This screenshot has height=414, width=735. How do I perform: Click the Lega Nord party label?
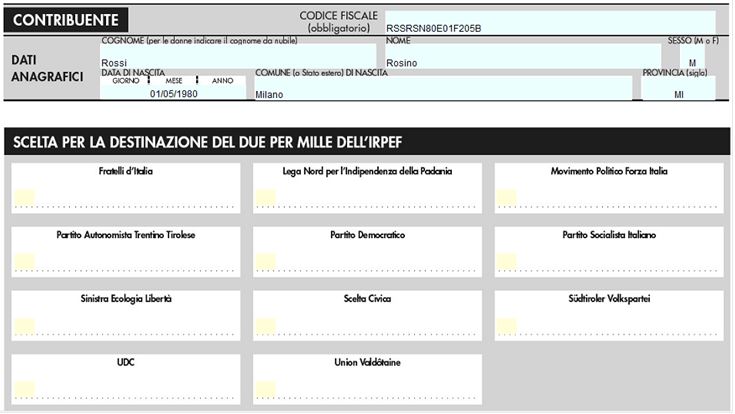368,171
